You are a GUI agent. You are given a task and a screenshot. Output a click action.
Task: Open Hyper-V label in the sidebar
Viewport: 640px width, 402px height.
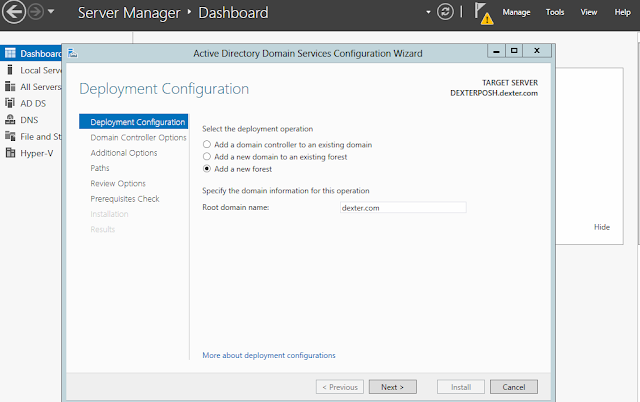pos(37,153)
